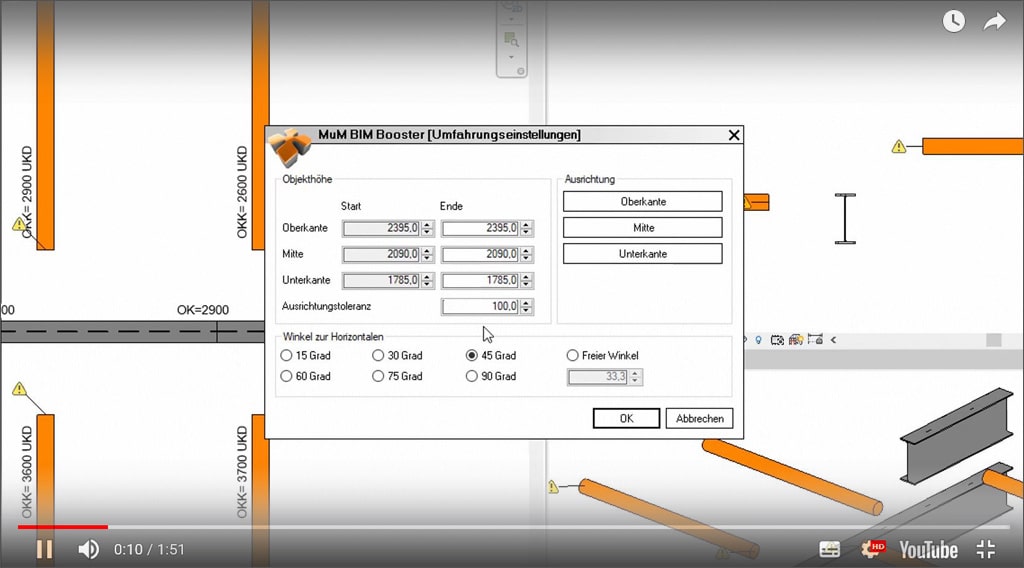Select the gray steel I-beam in 3D view
The height and width of the screenshot is (568, 1024).
point(957,435)
